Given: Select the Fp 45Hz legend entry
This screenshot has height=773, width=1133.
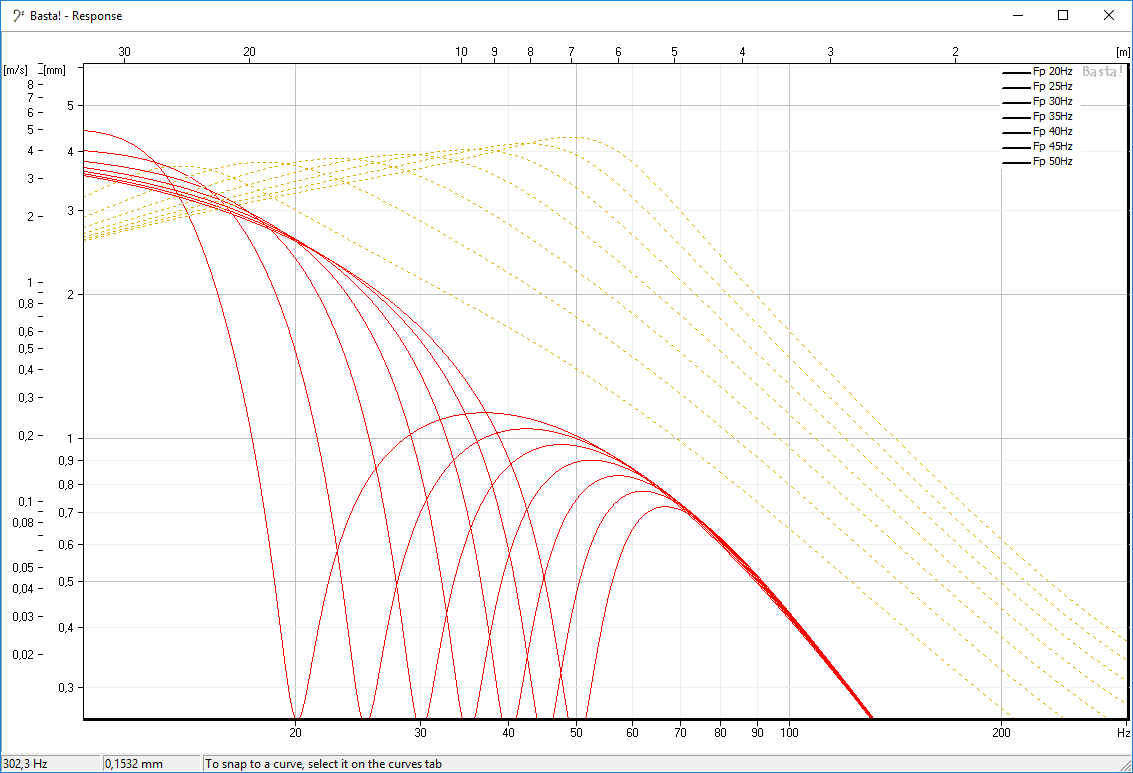Looking at the screenshot, I should click(1038, 147).
